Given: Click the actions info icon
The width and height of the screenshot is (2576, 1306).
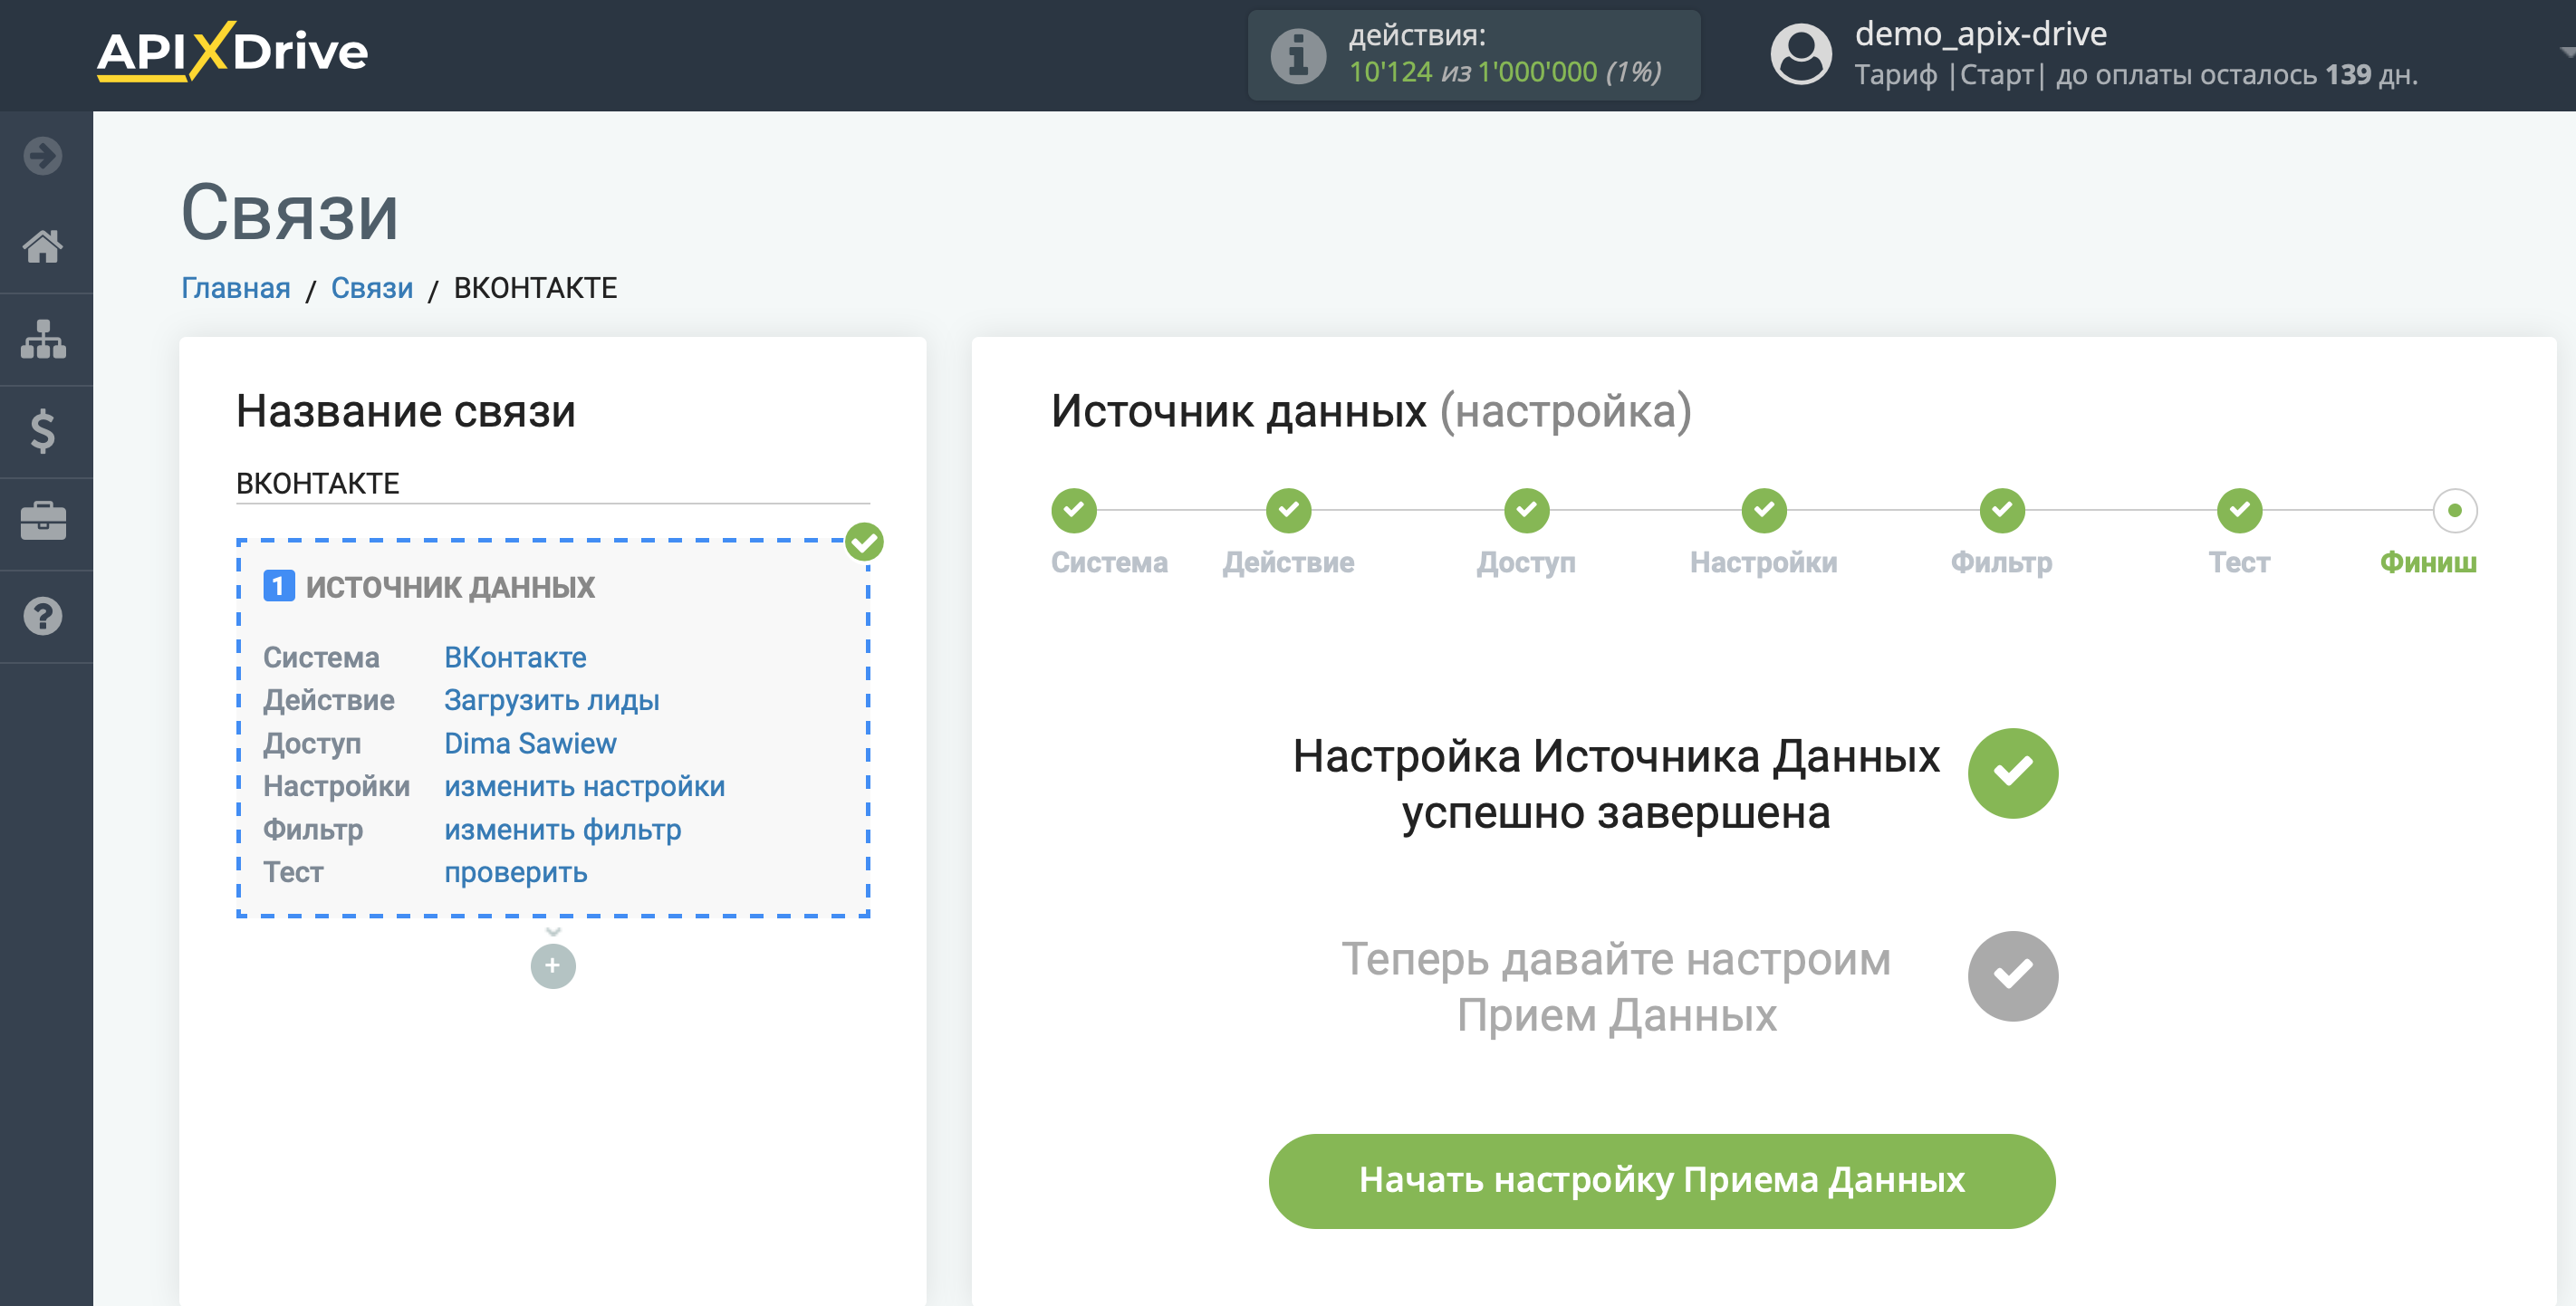Looking at the screenshot, I should click(1298, 55).
